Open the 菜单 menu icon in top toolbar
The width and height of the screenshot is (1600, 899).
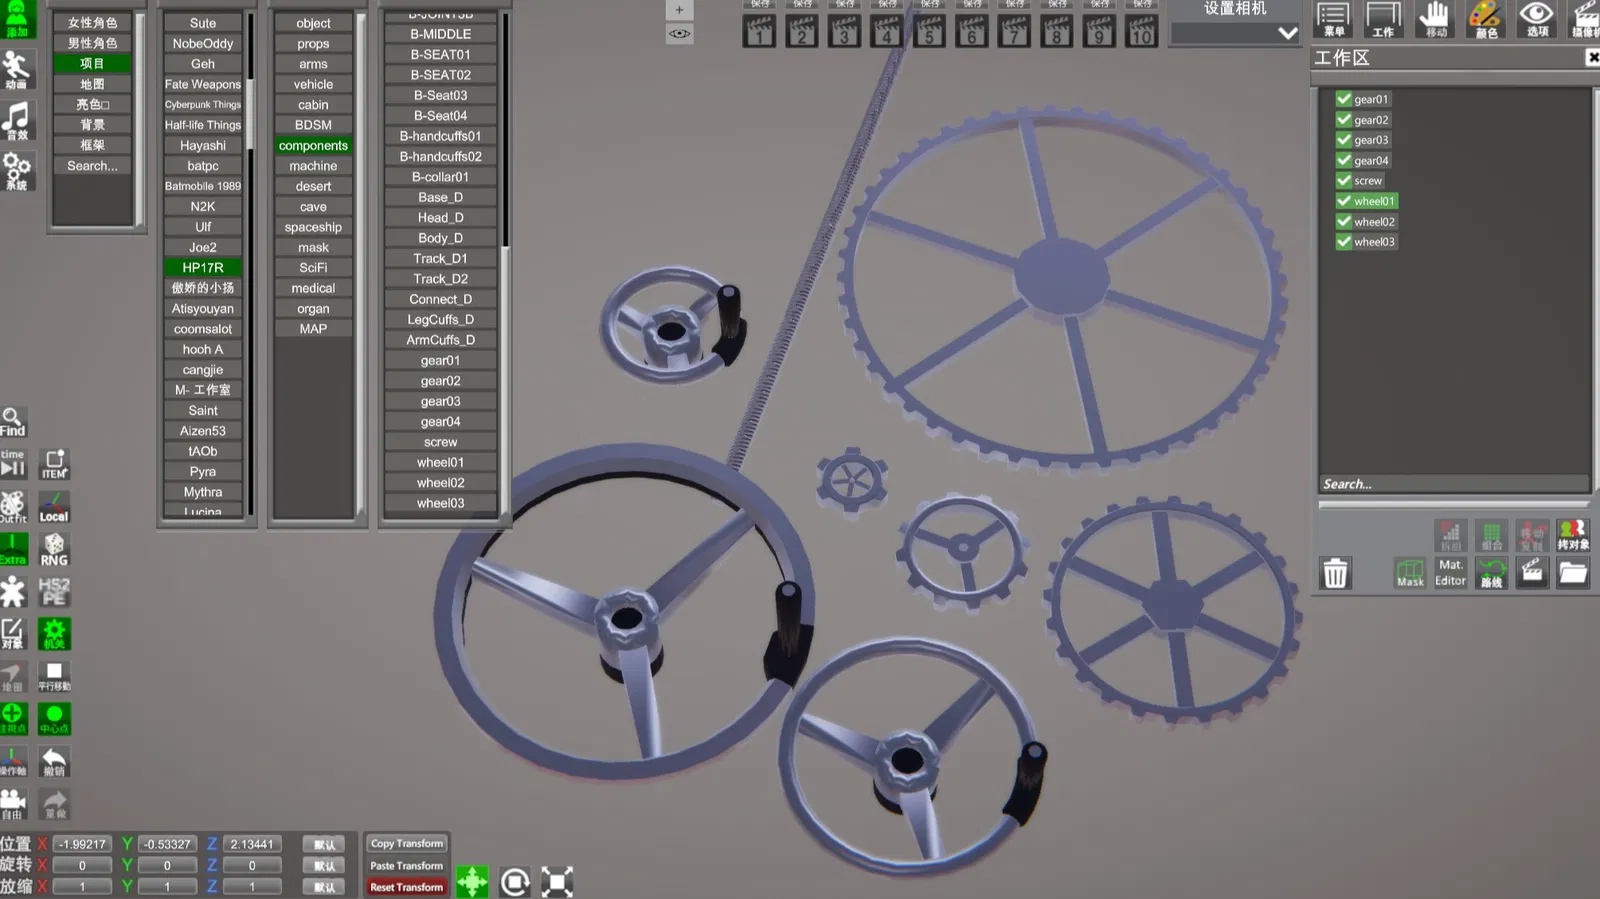tap(1333, 19)
